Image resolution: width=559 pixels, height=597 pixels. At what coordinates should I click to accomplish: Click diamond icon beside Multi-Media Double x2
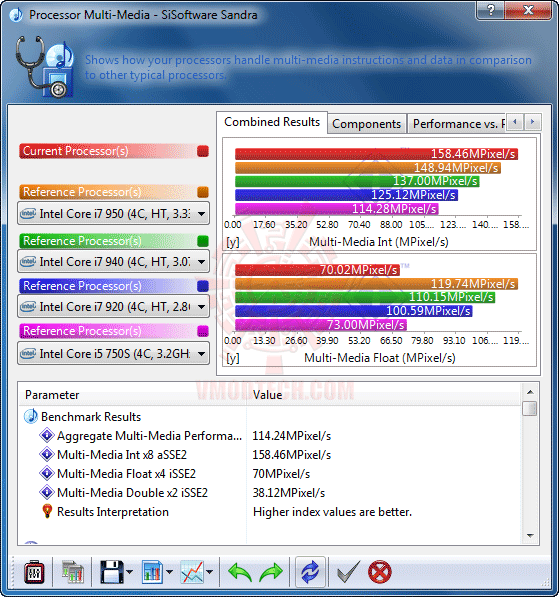point(47,492)
